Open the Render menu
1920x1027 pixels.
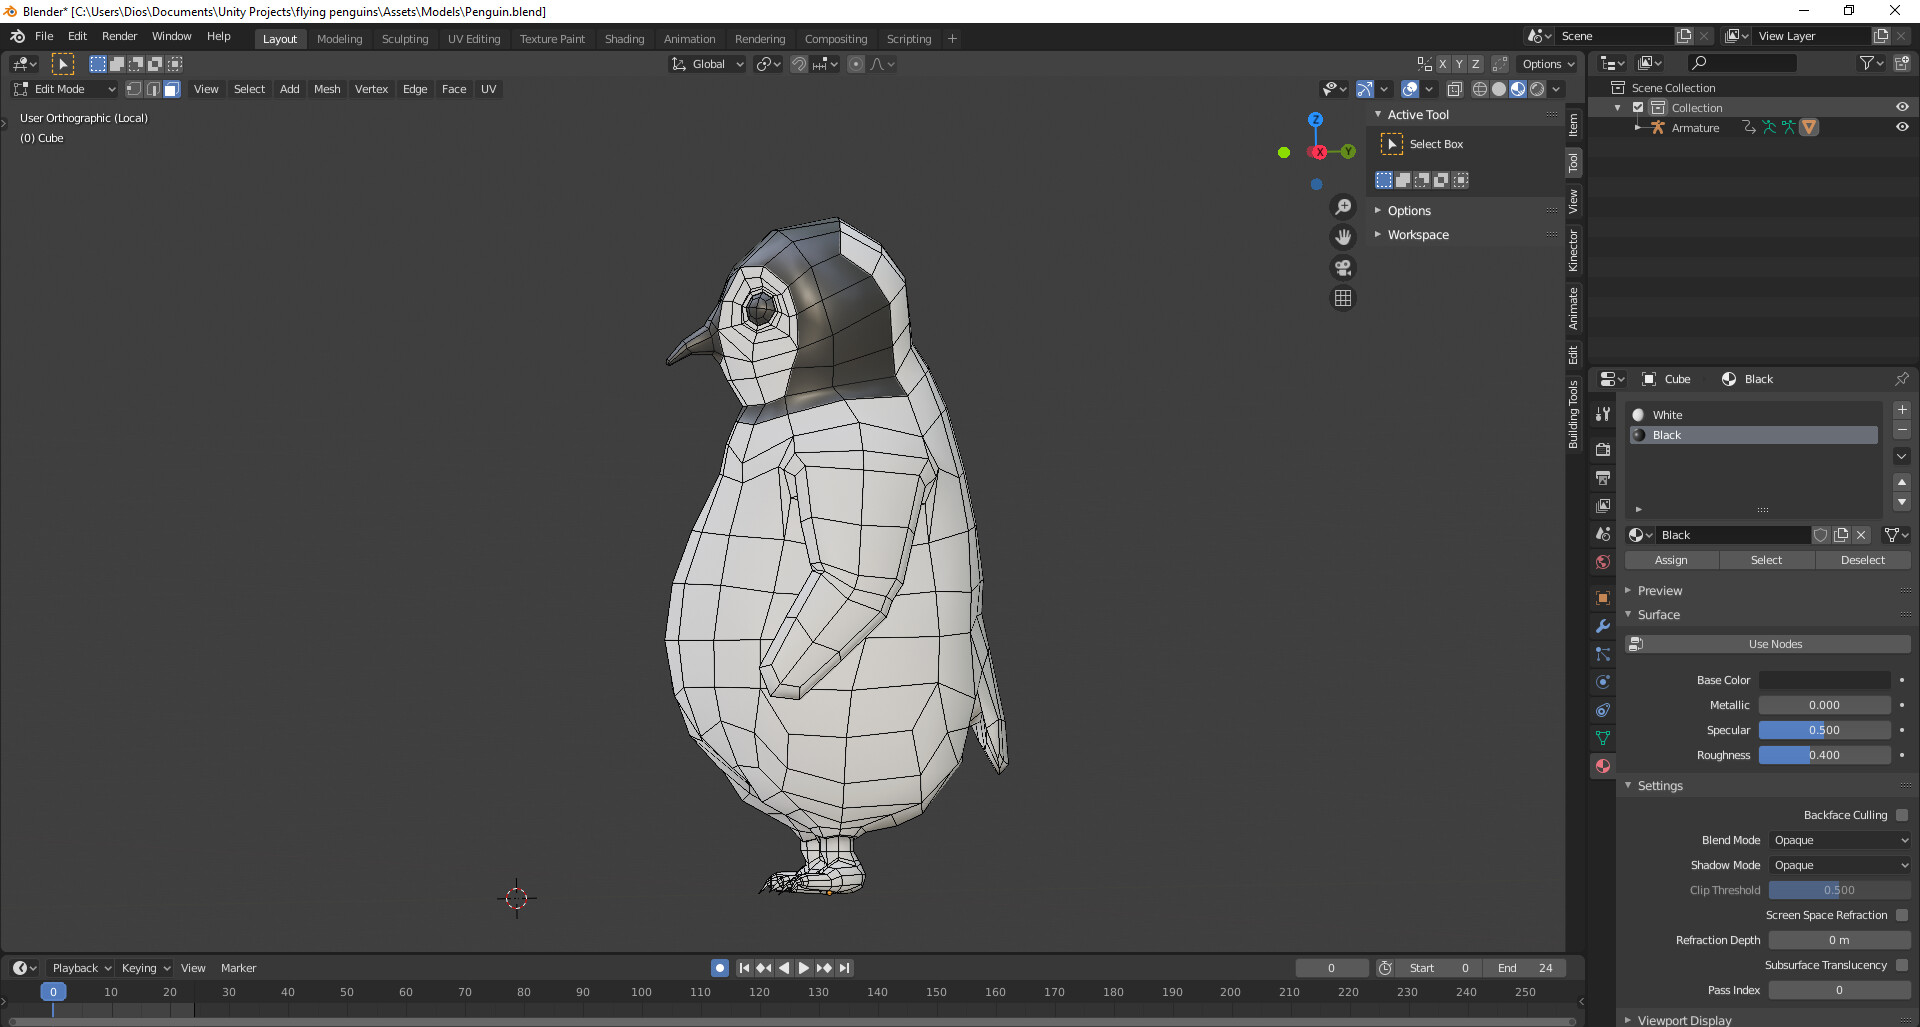pos(119,36)
